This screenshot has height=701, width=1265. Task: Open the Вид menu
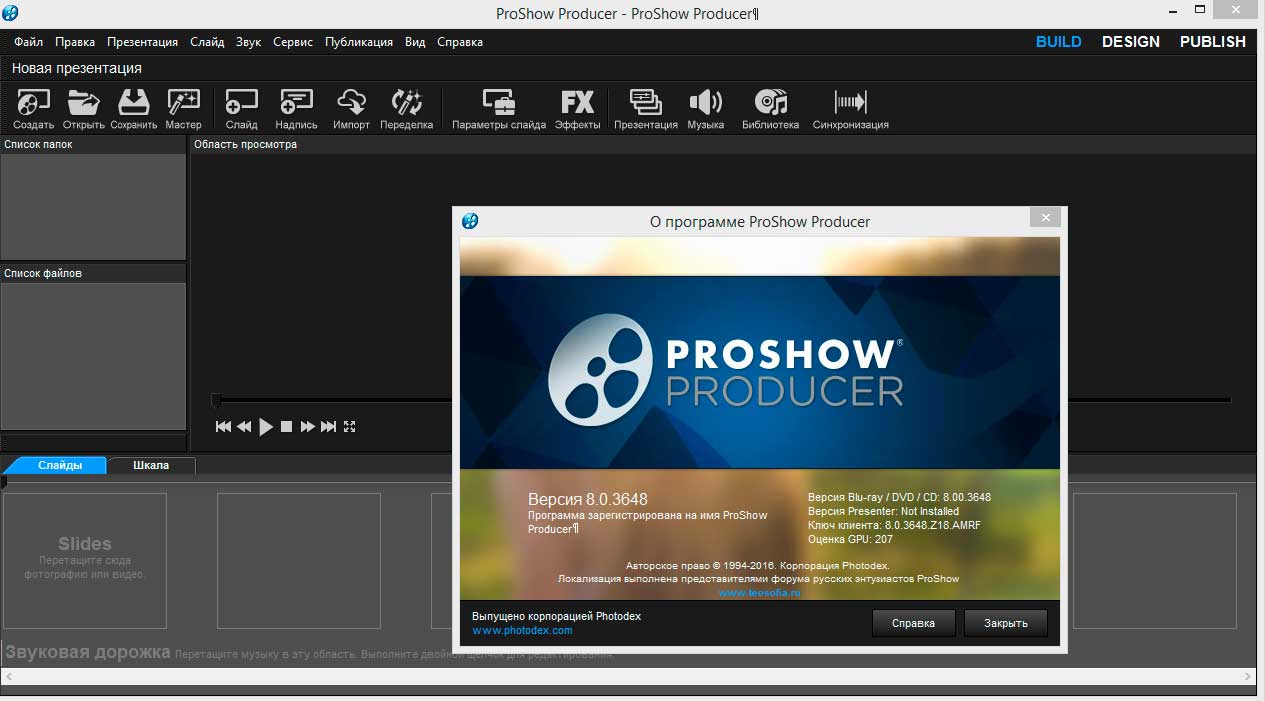click(415, 42)
